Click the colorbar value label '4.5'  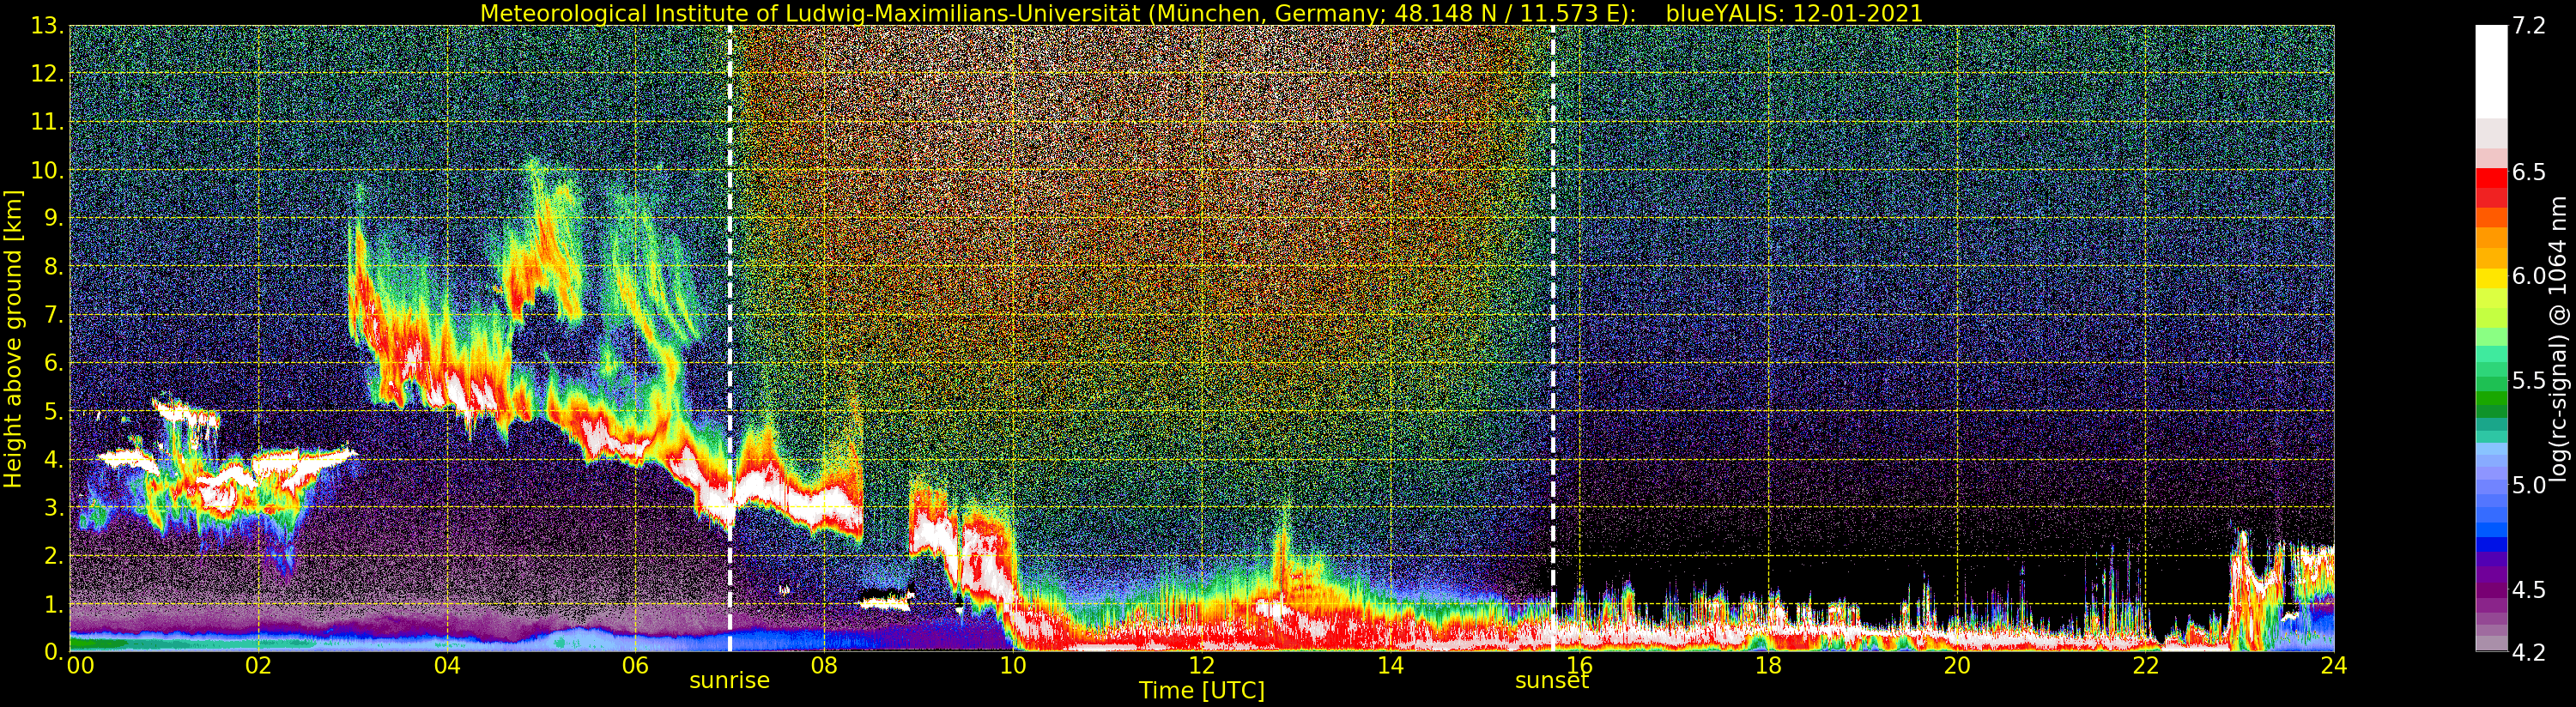[2529, 589]
